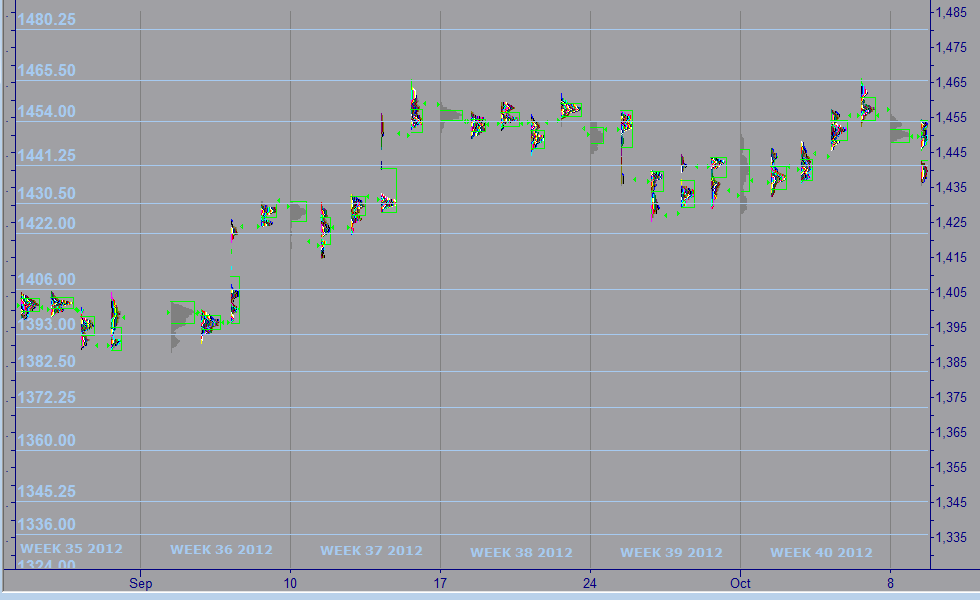The image size is (980, 600).
Task: Select the 1465.50 horizontal level label
Action: (x=44, y=71)
